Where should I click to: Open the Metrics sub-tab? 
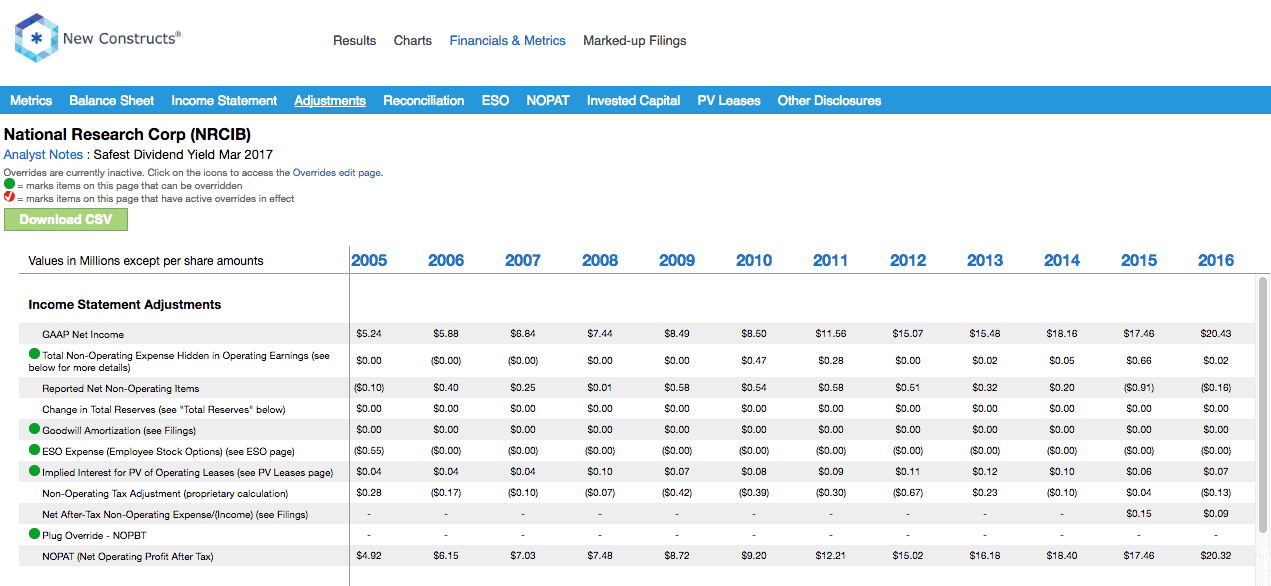[31, 101]
